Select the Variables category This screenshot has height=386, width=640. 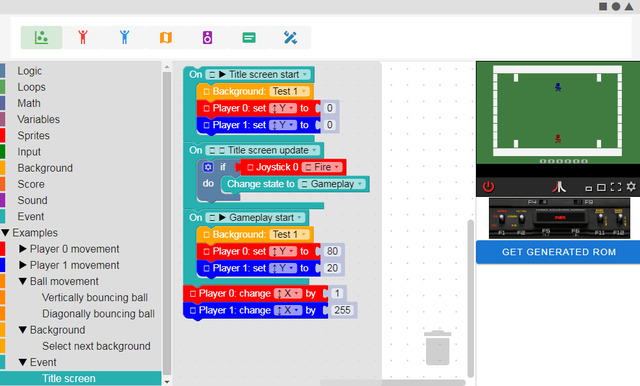click(38, 119)
